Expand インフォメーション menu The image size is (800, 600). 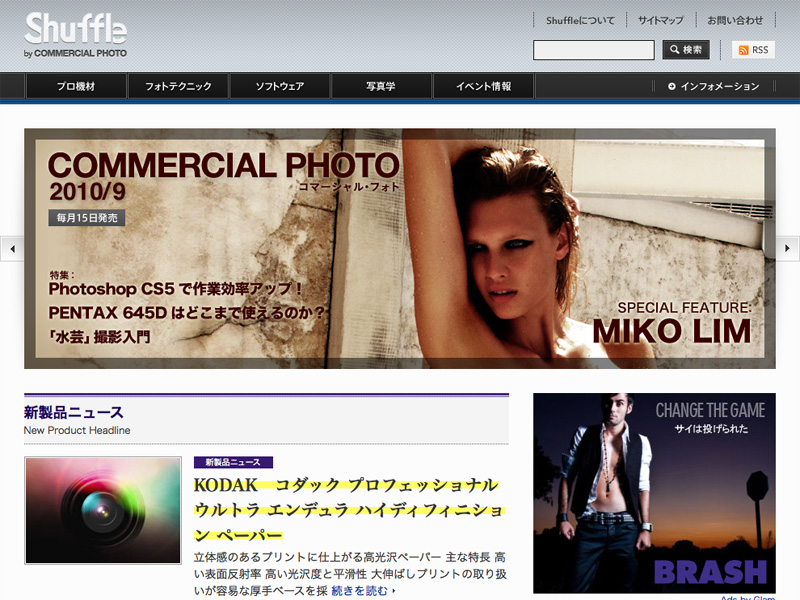pyautogui.click(x=713, y=86)
